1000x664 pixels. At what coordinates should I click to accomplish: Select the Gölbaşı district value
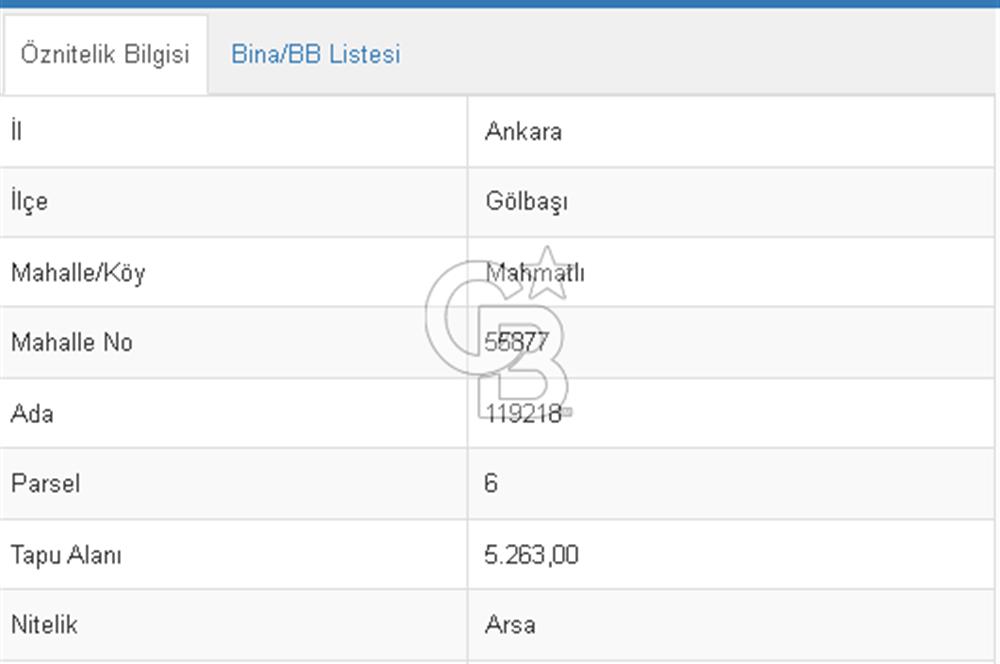[526, 202]
